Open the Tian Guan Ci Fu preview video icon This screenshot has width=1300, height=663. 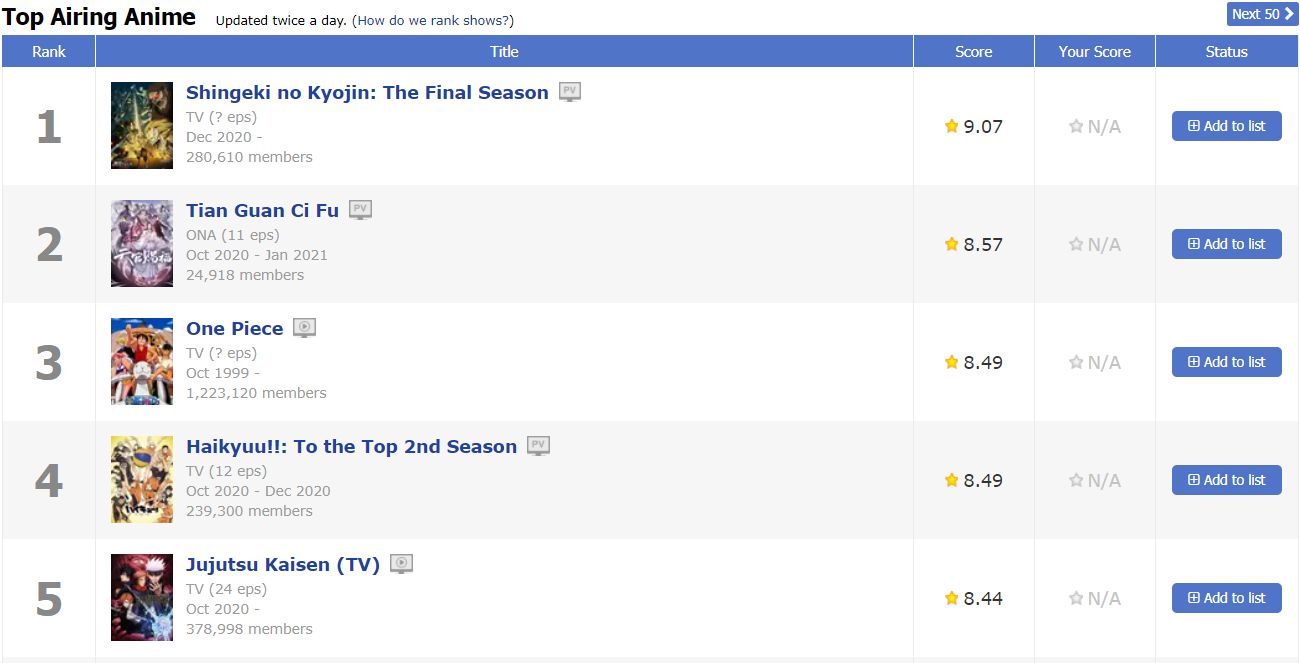coord(360,209)
